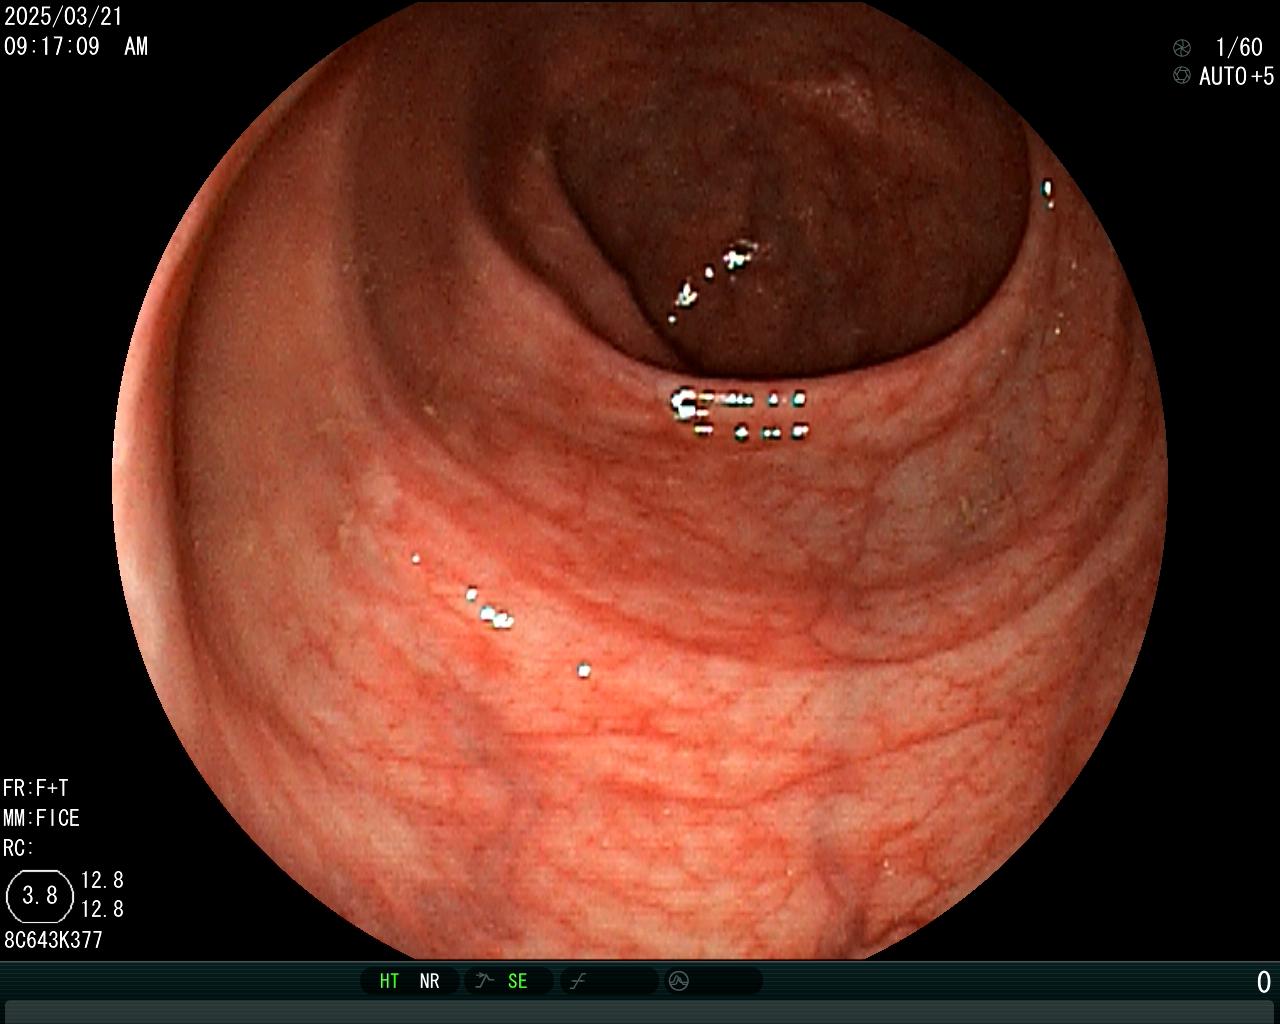Click the RC: label
Viewport: 1280px width, 1024px height.
[x=18, y=848]
